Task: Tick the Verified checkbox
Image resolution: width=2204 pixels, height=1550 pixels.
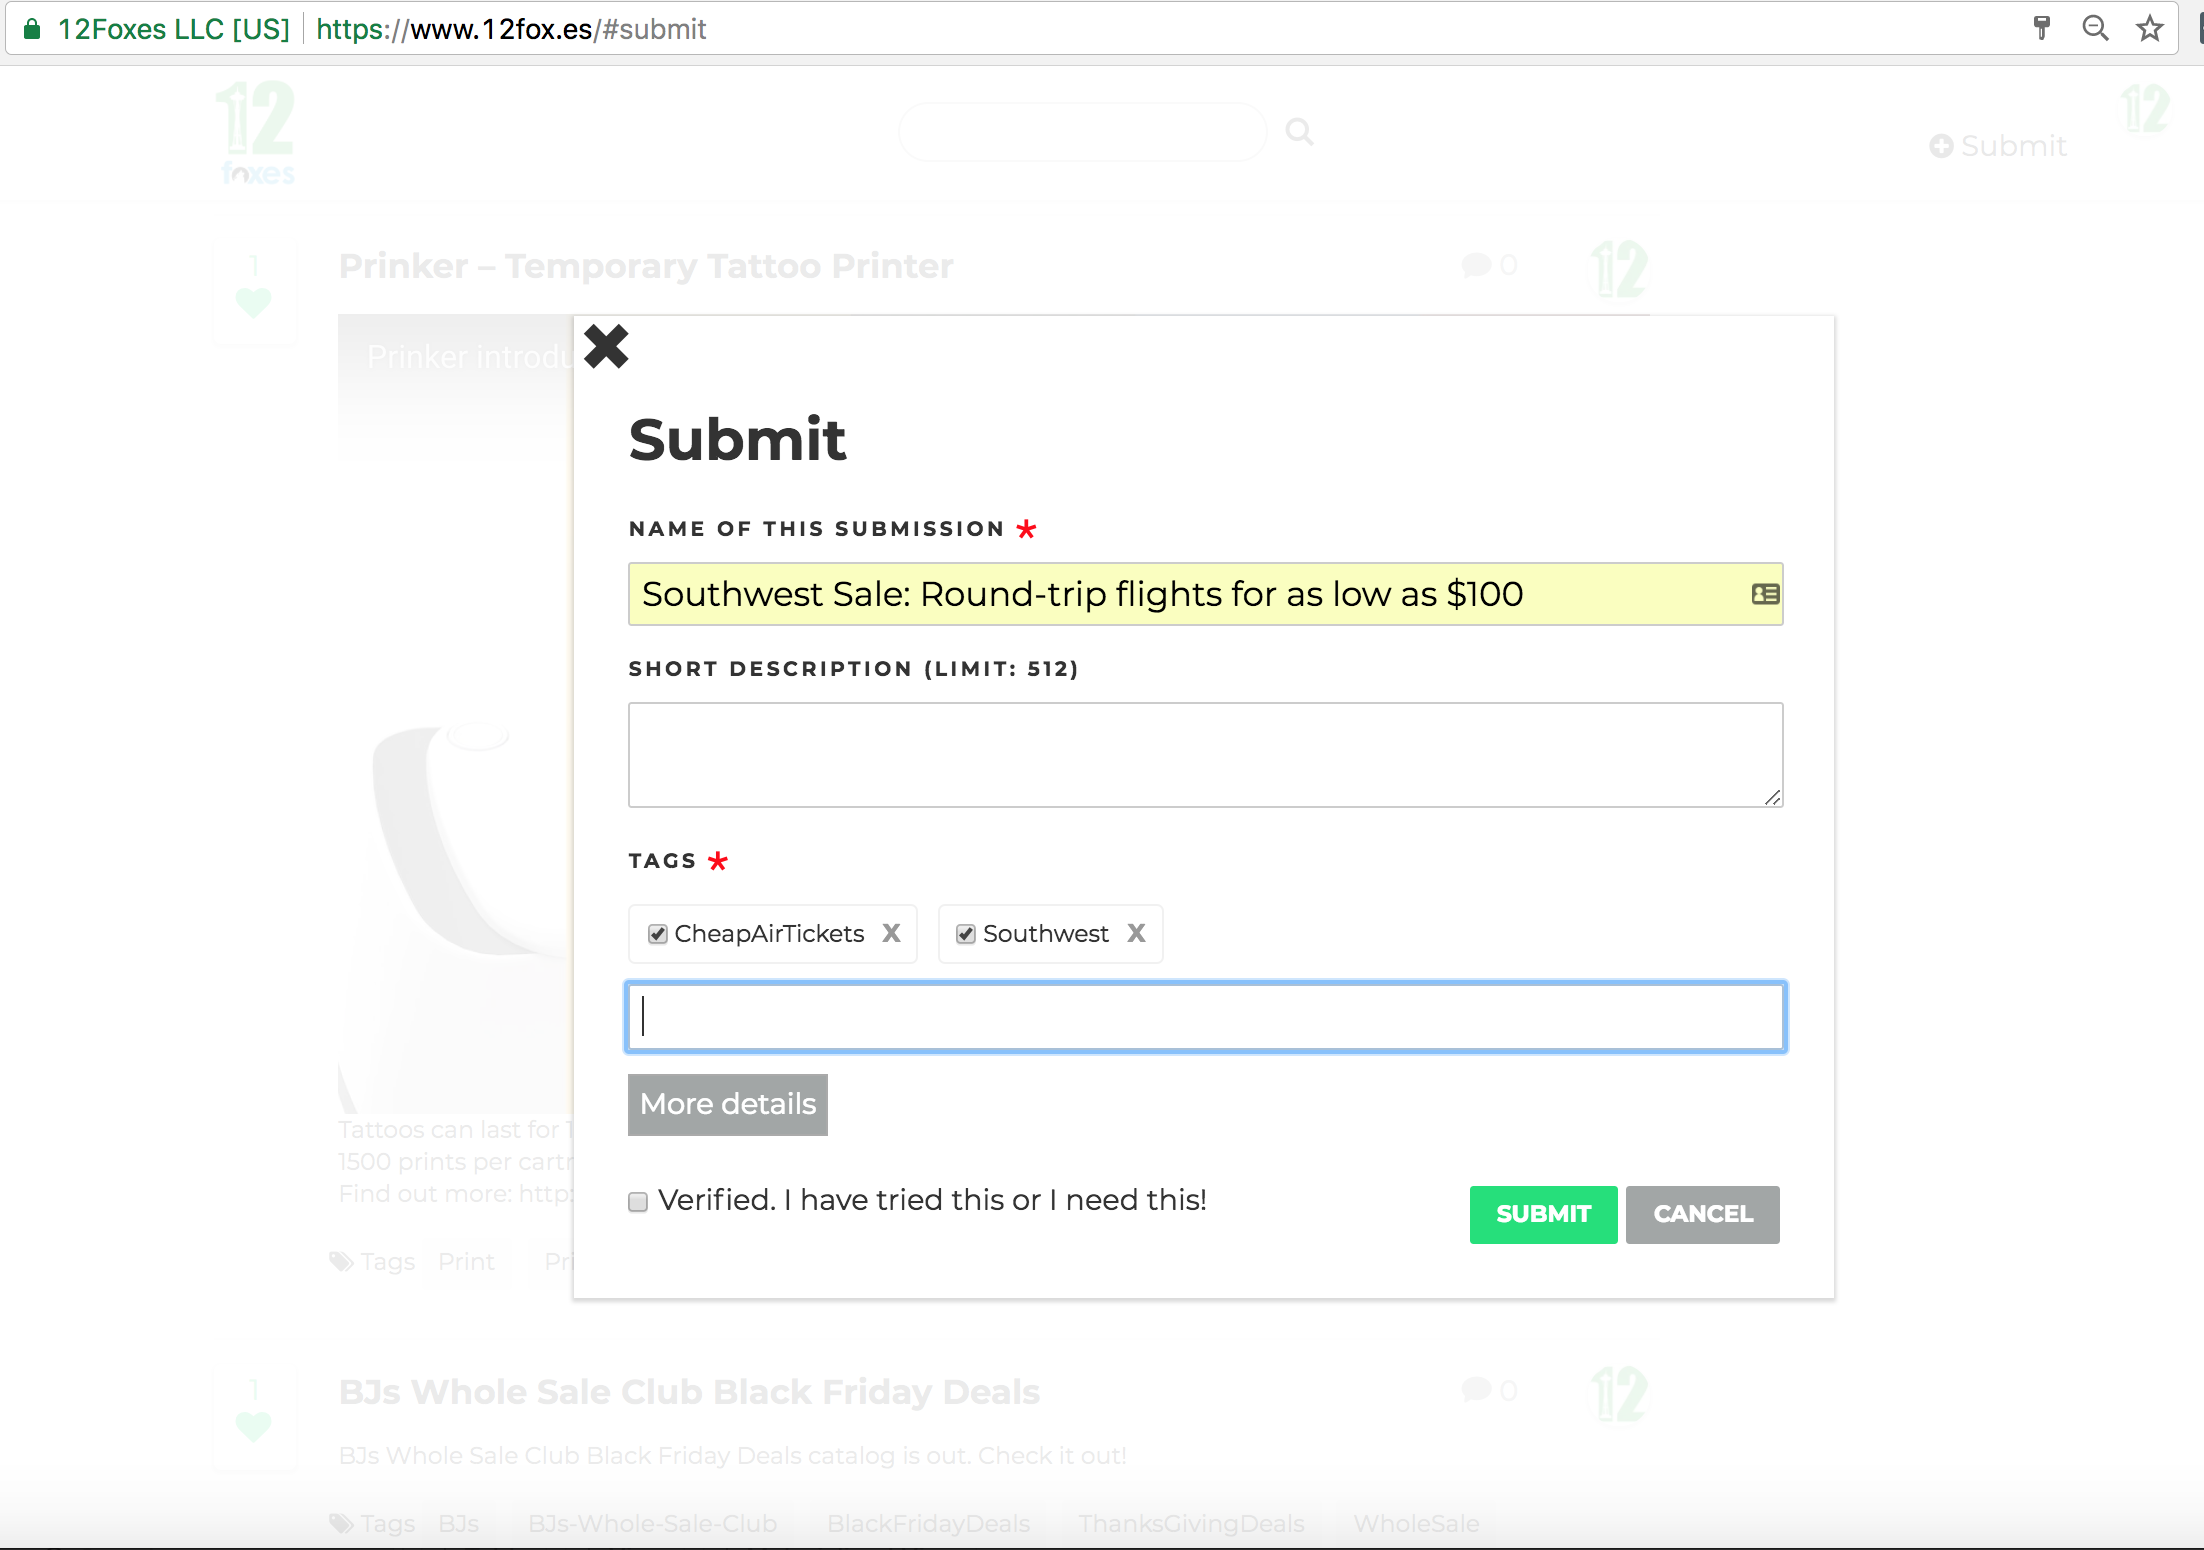Action: tap(638, 1201)
